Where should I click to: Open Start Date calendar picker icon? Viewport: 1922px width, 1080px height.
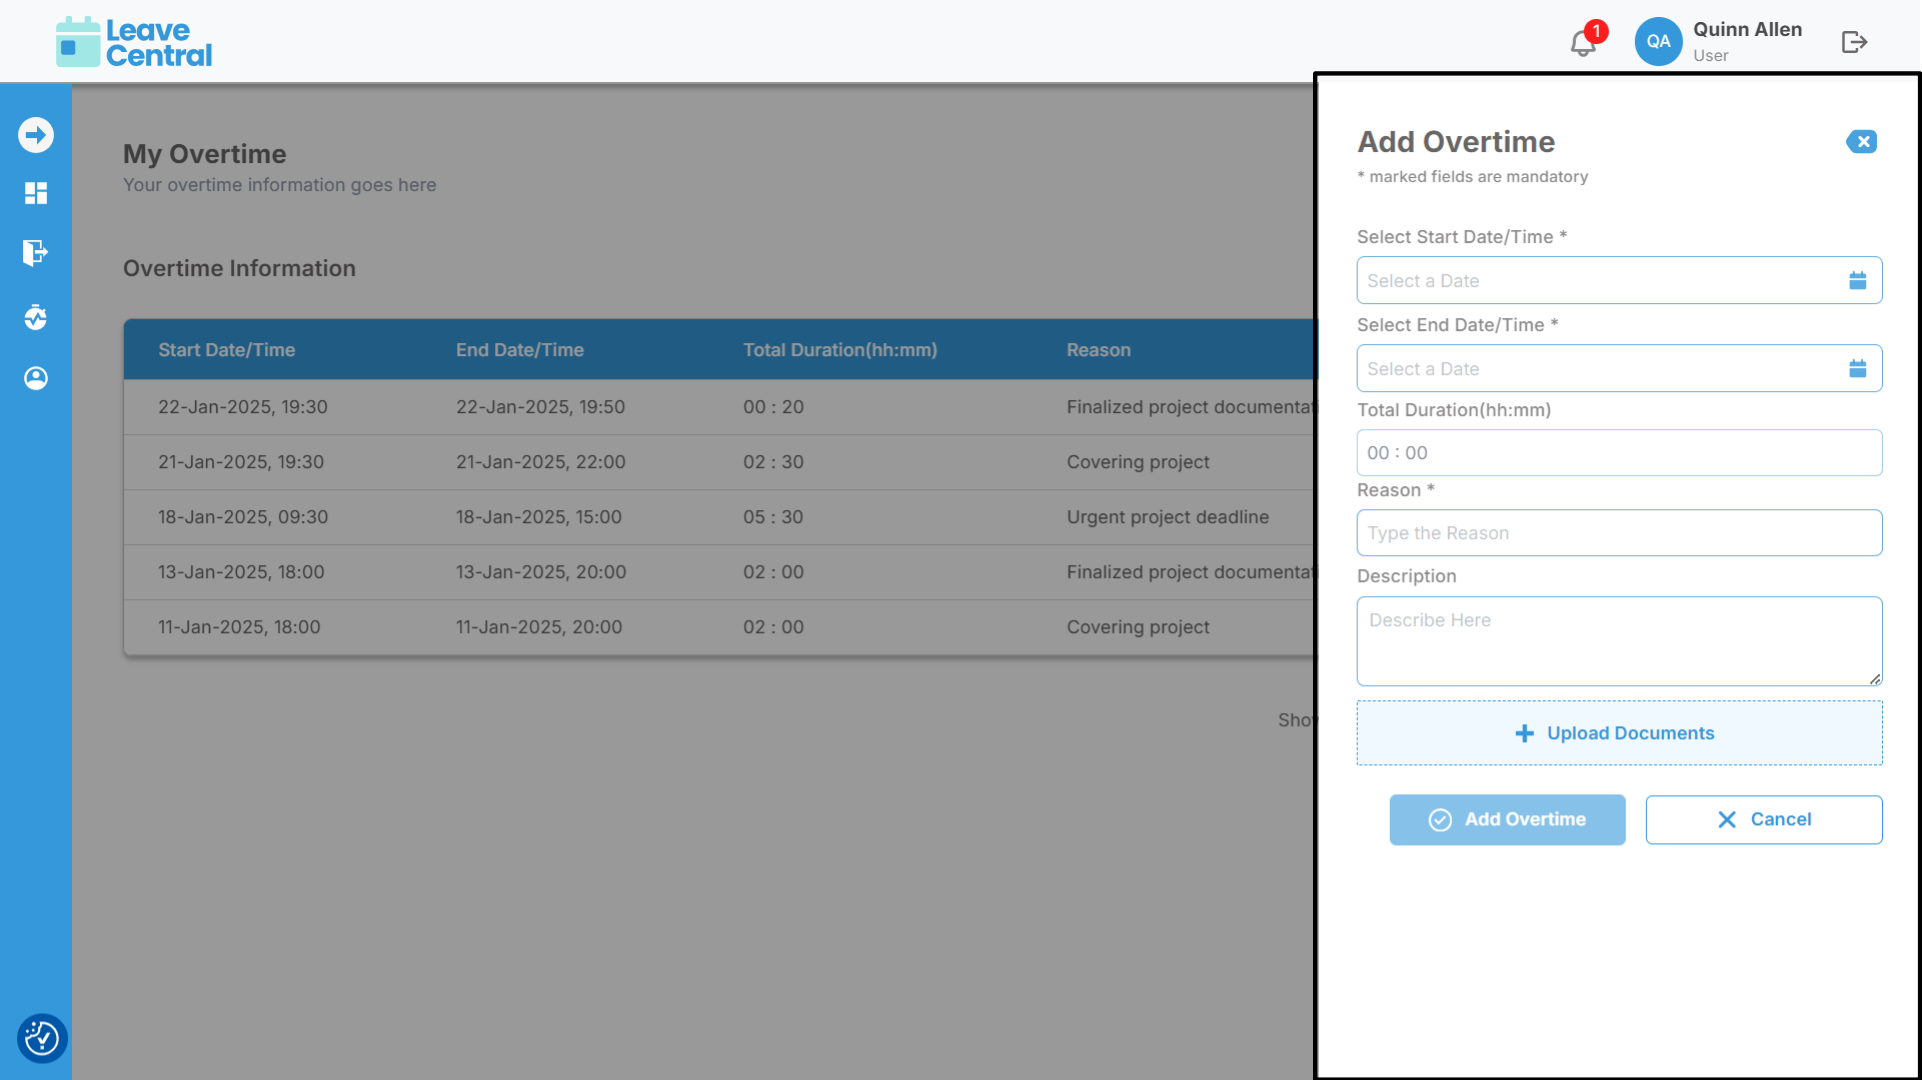(1857, 281)
